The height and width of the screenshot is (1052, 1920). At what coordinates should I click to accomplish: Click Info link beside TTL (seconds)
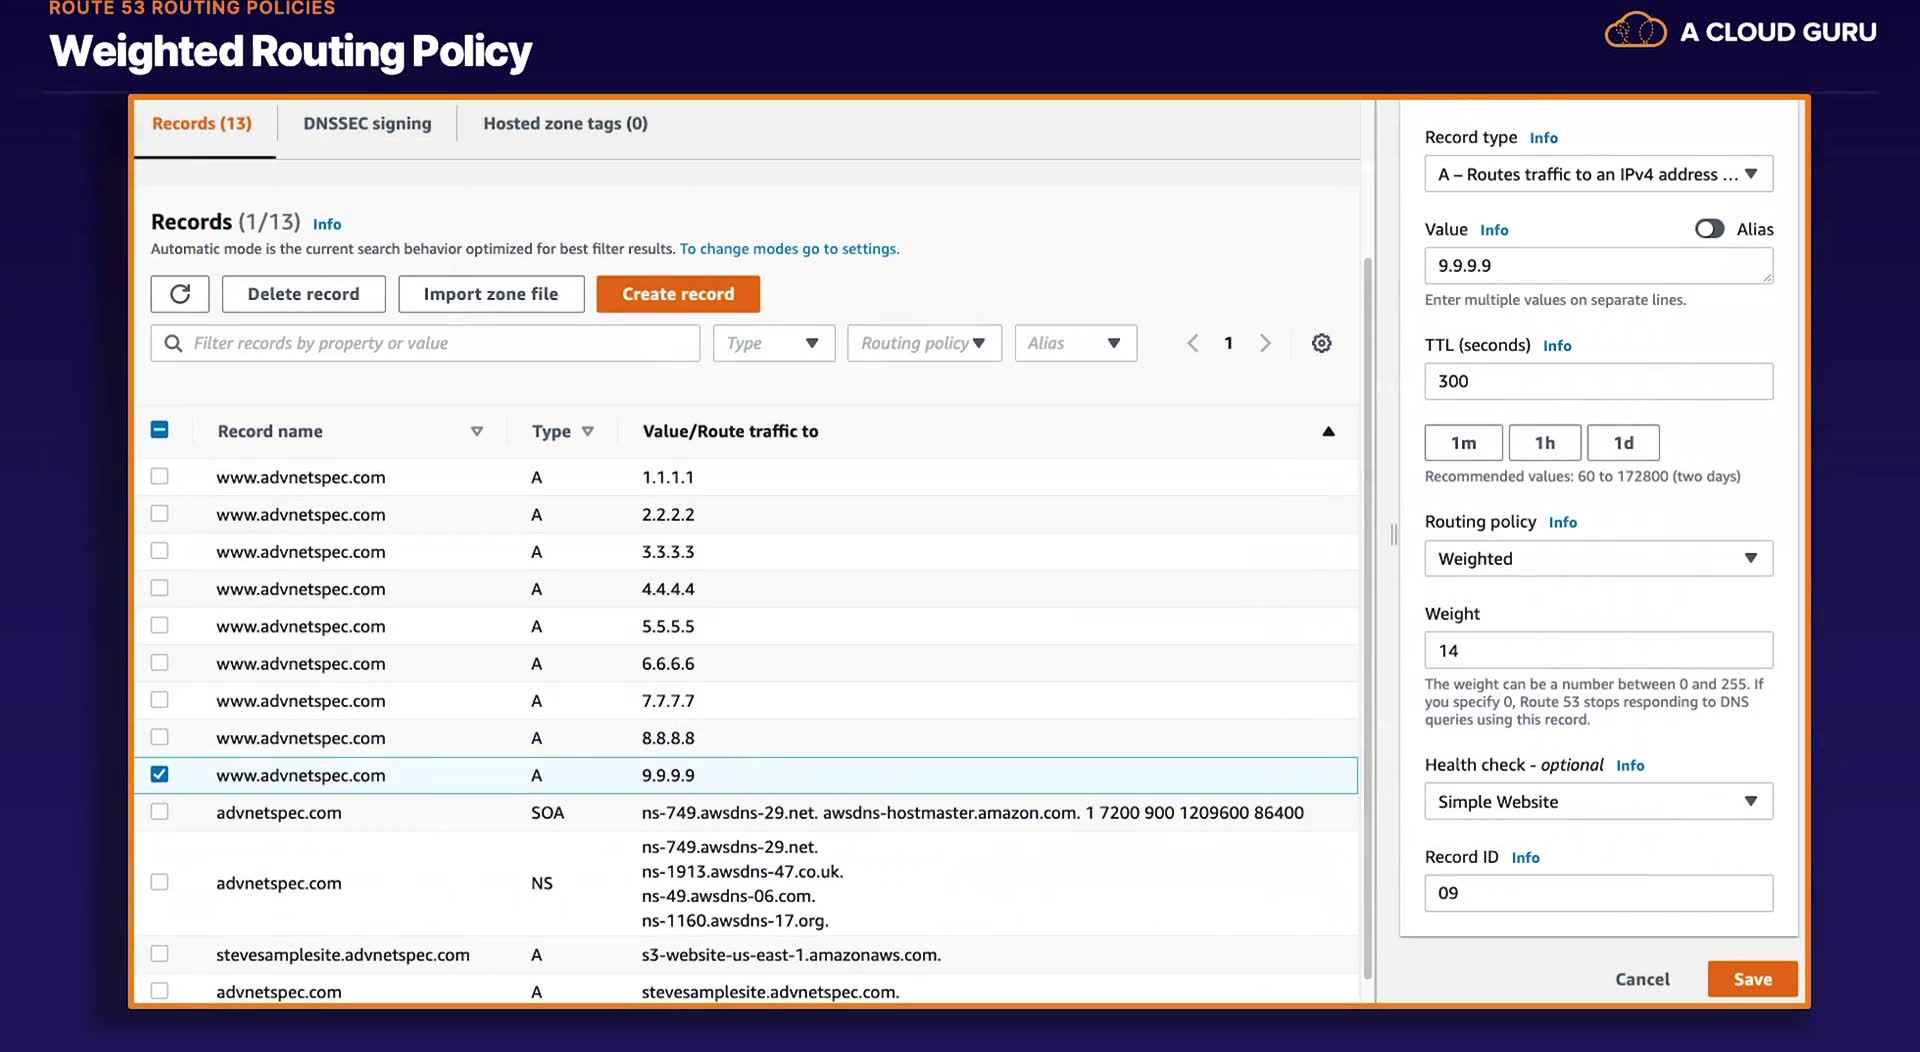[x=1557, y=346]
